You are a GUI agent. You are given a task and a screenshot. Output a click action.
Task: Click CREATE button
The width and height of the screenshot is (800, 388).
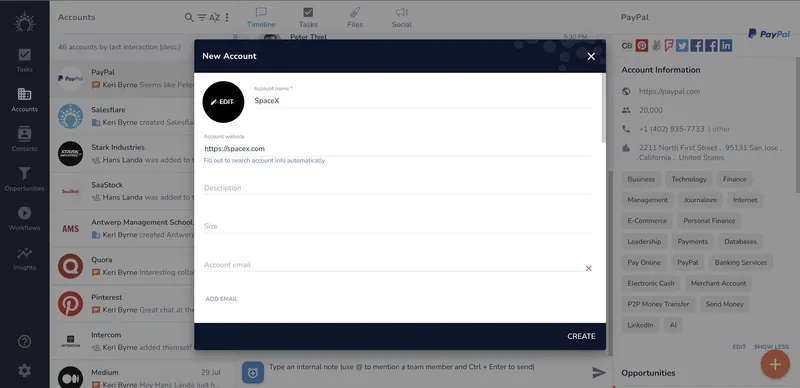tap(581, 336)
